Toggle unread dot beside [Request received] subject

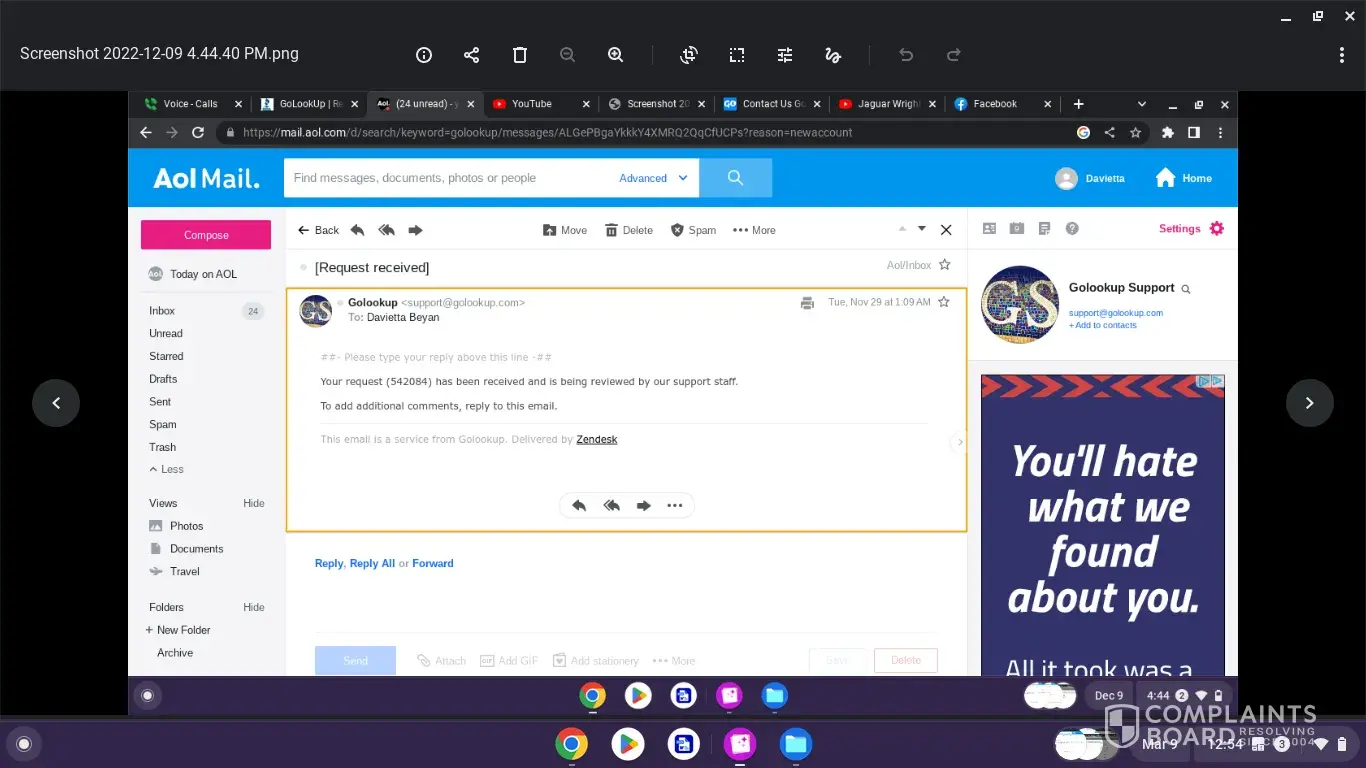[x=304, y=267]
